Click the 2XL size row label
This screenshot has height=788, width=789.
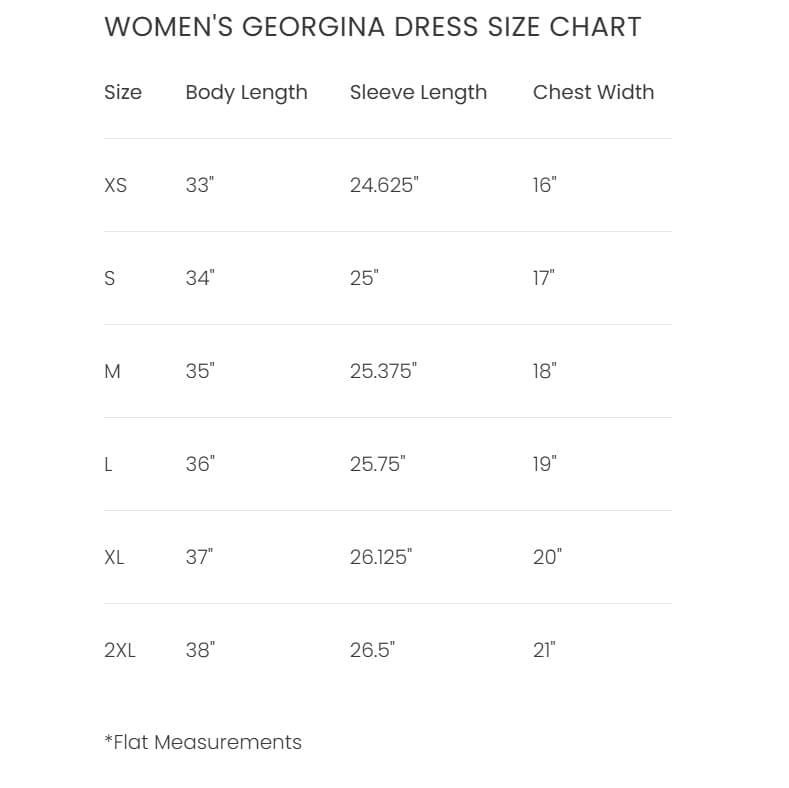(x=120, y=650)
